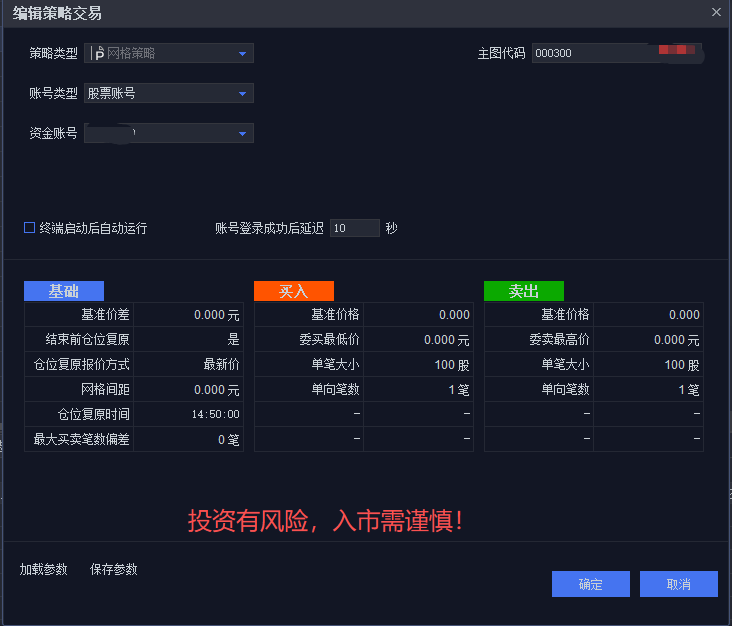Click 加载参数 link

44,569
